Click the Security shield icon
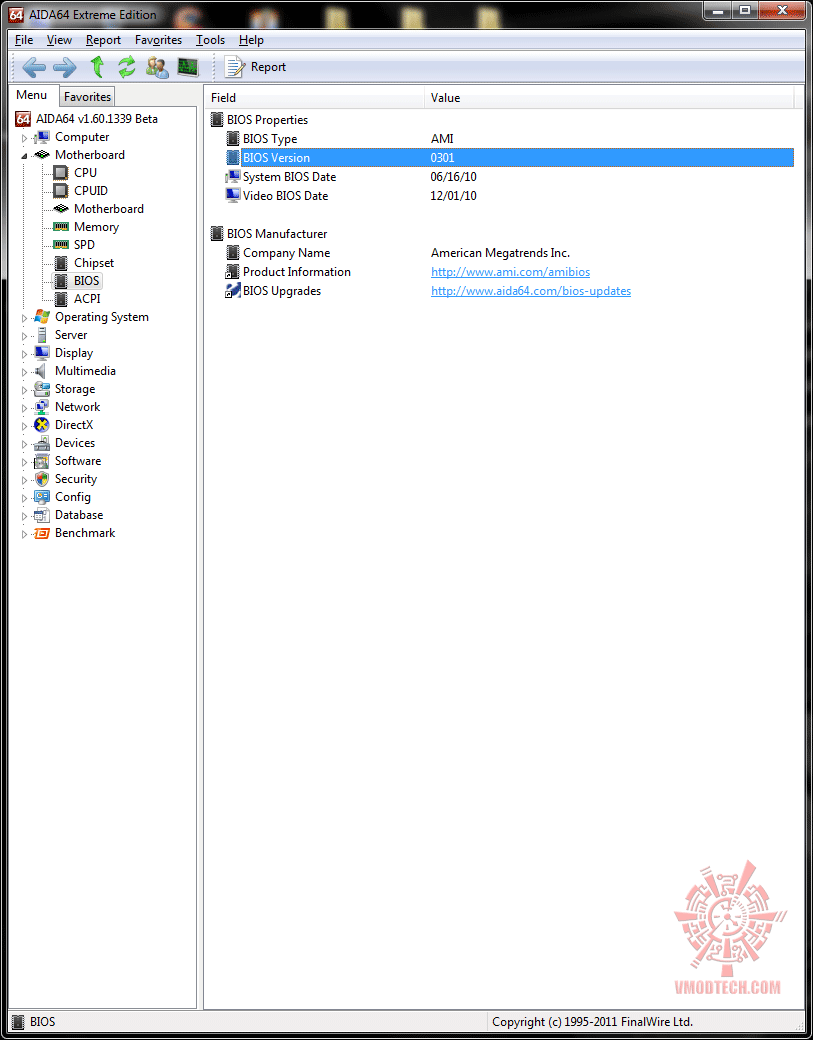Image resolution: width=813 pixels, height=1040 pixels. pyautogui.click(x=42, y=479)
